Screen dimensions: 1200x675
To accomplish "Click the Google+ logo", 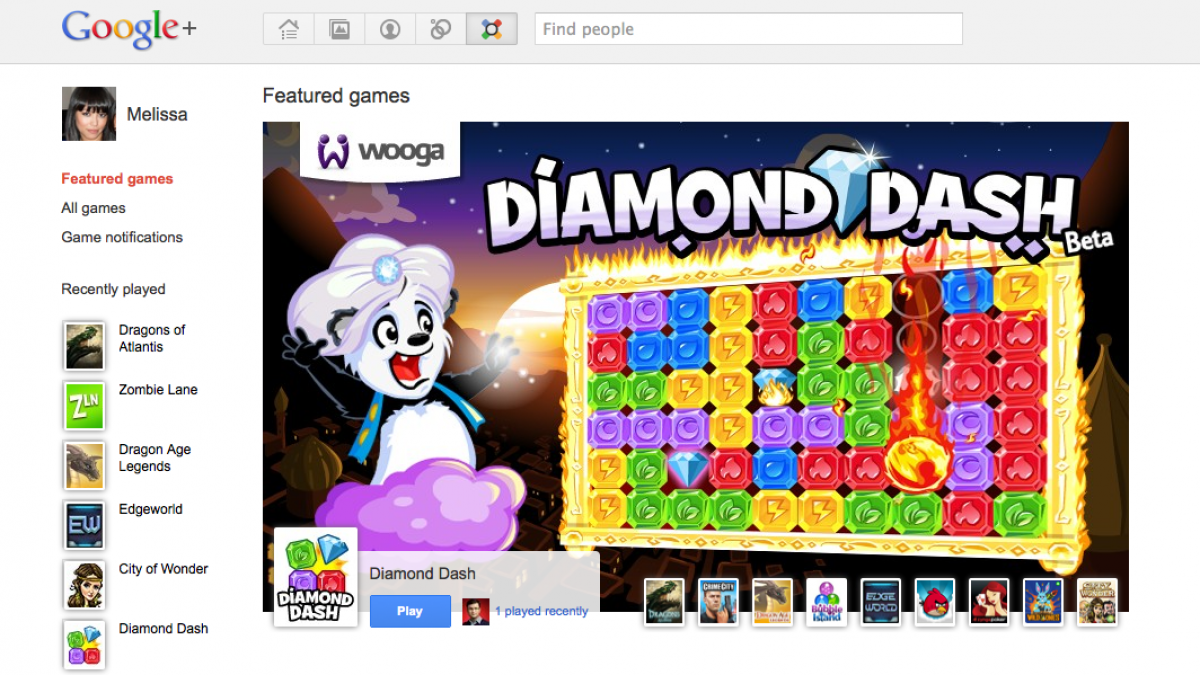I will pyautogui.click(x=129, y=29).
